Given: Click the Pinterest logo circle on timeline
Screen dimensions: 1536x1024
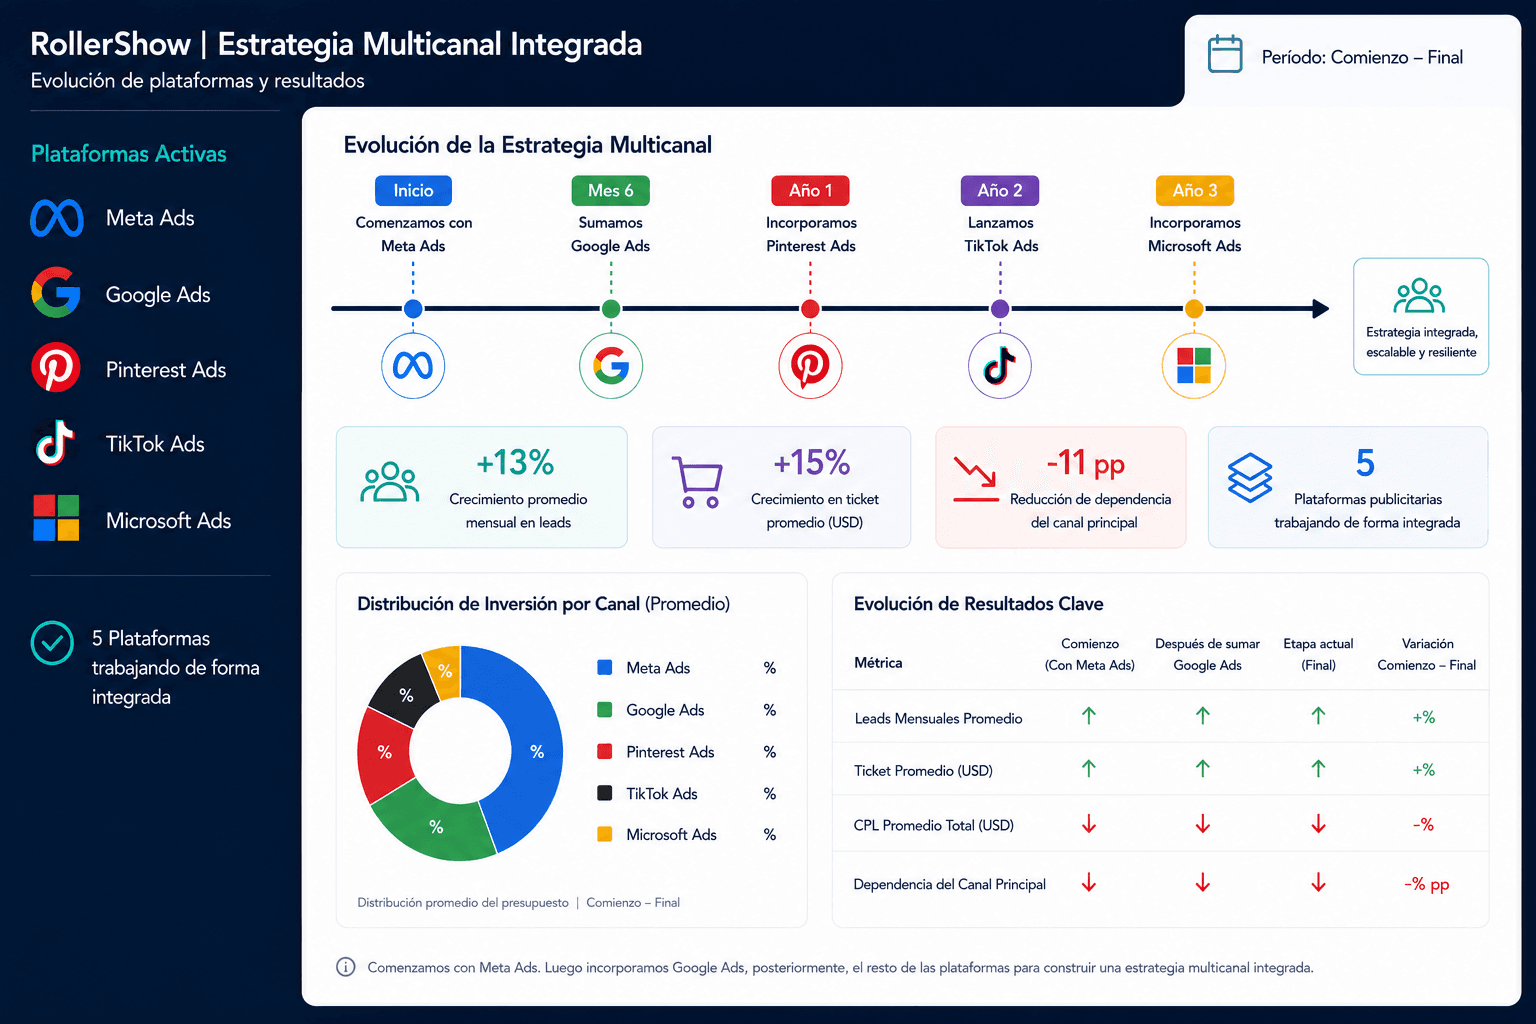Looking at the screenshot, I should click(810, 365).
